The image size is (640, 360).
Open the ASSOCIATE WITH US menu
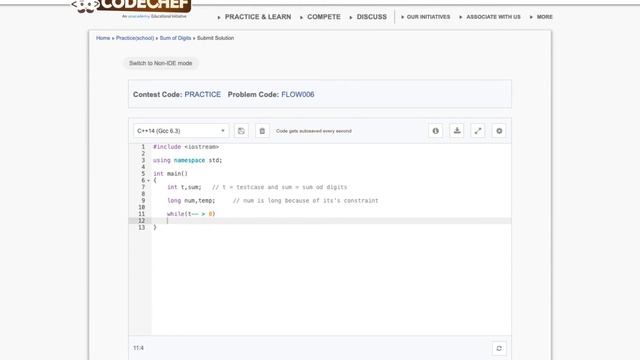coord(493,17)
